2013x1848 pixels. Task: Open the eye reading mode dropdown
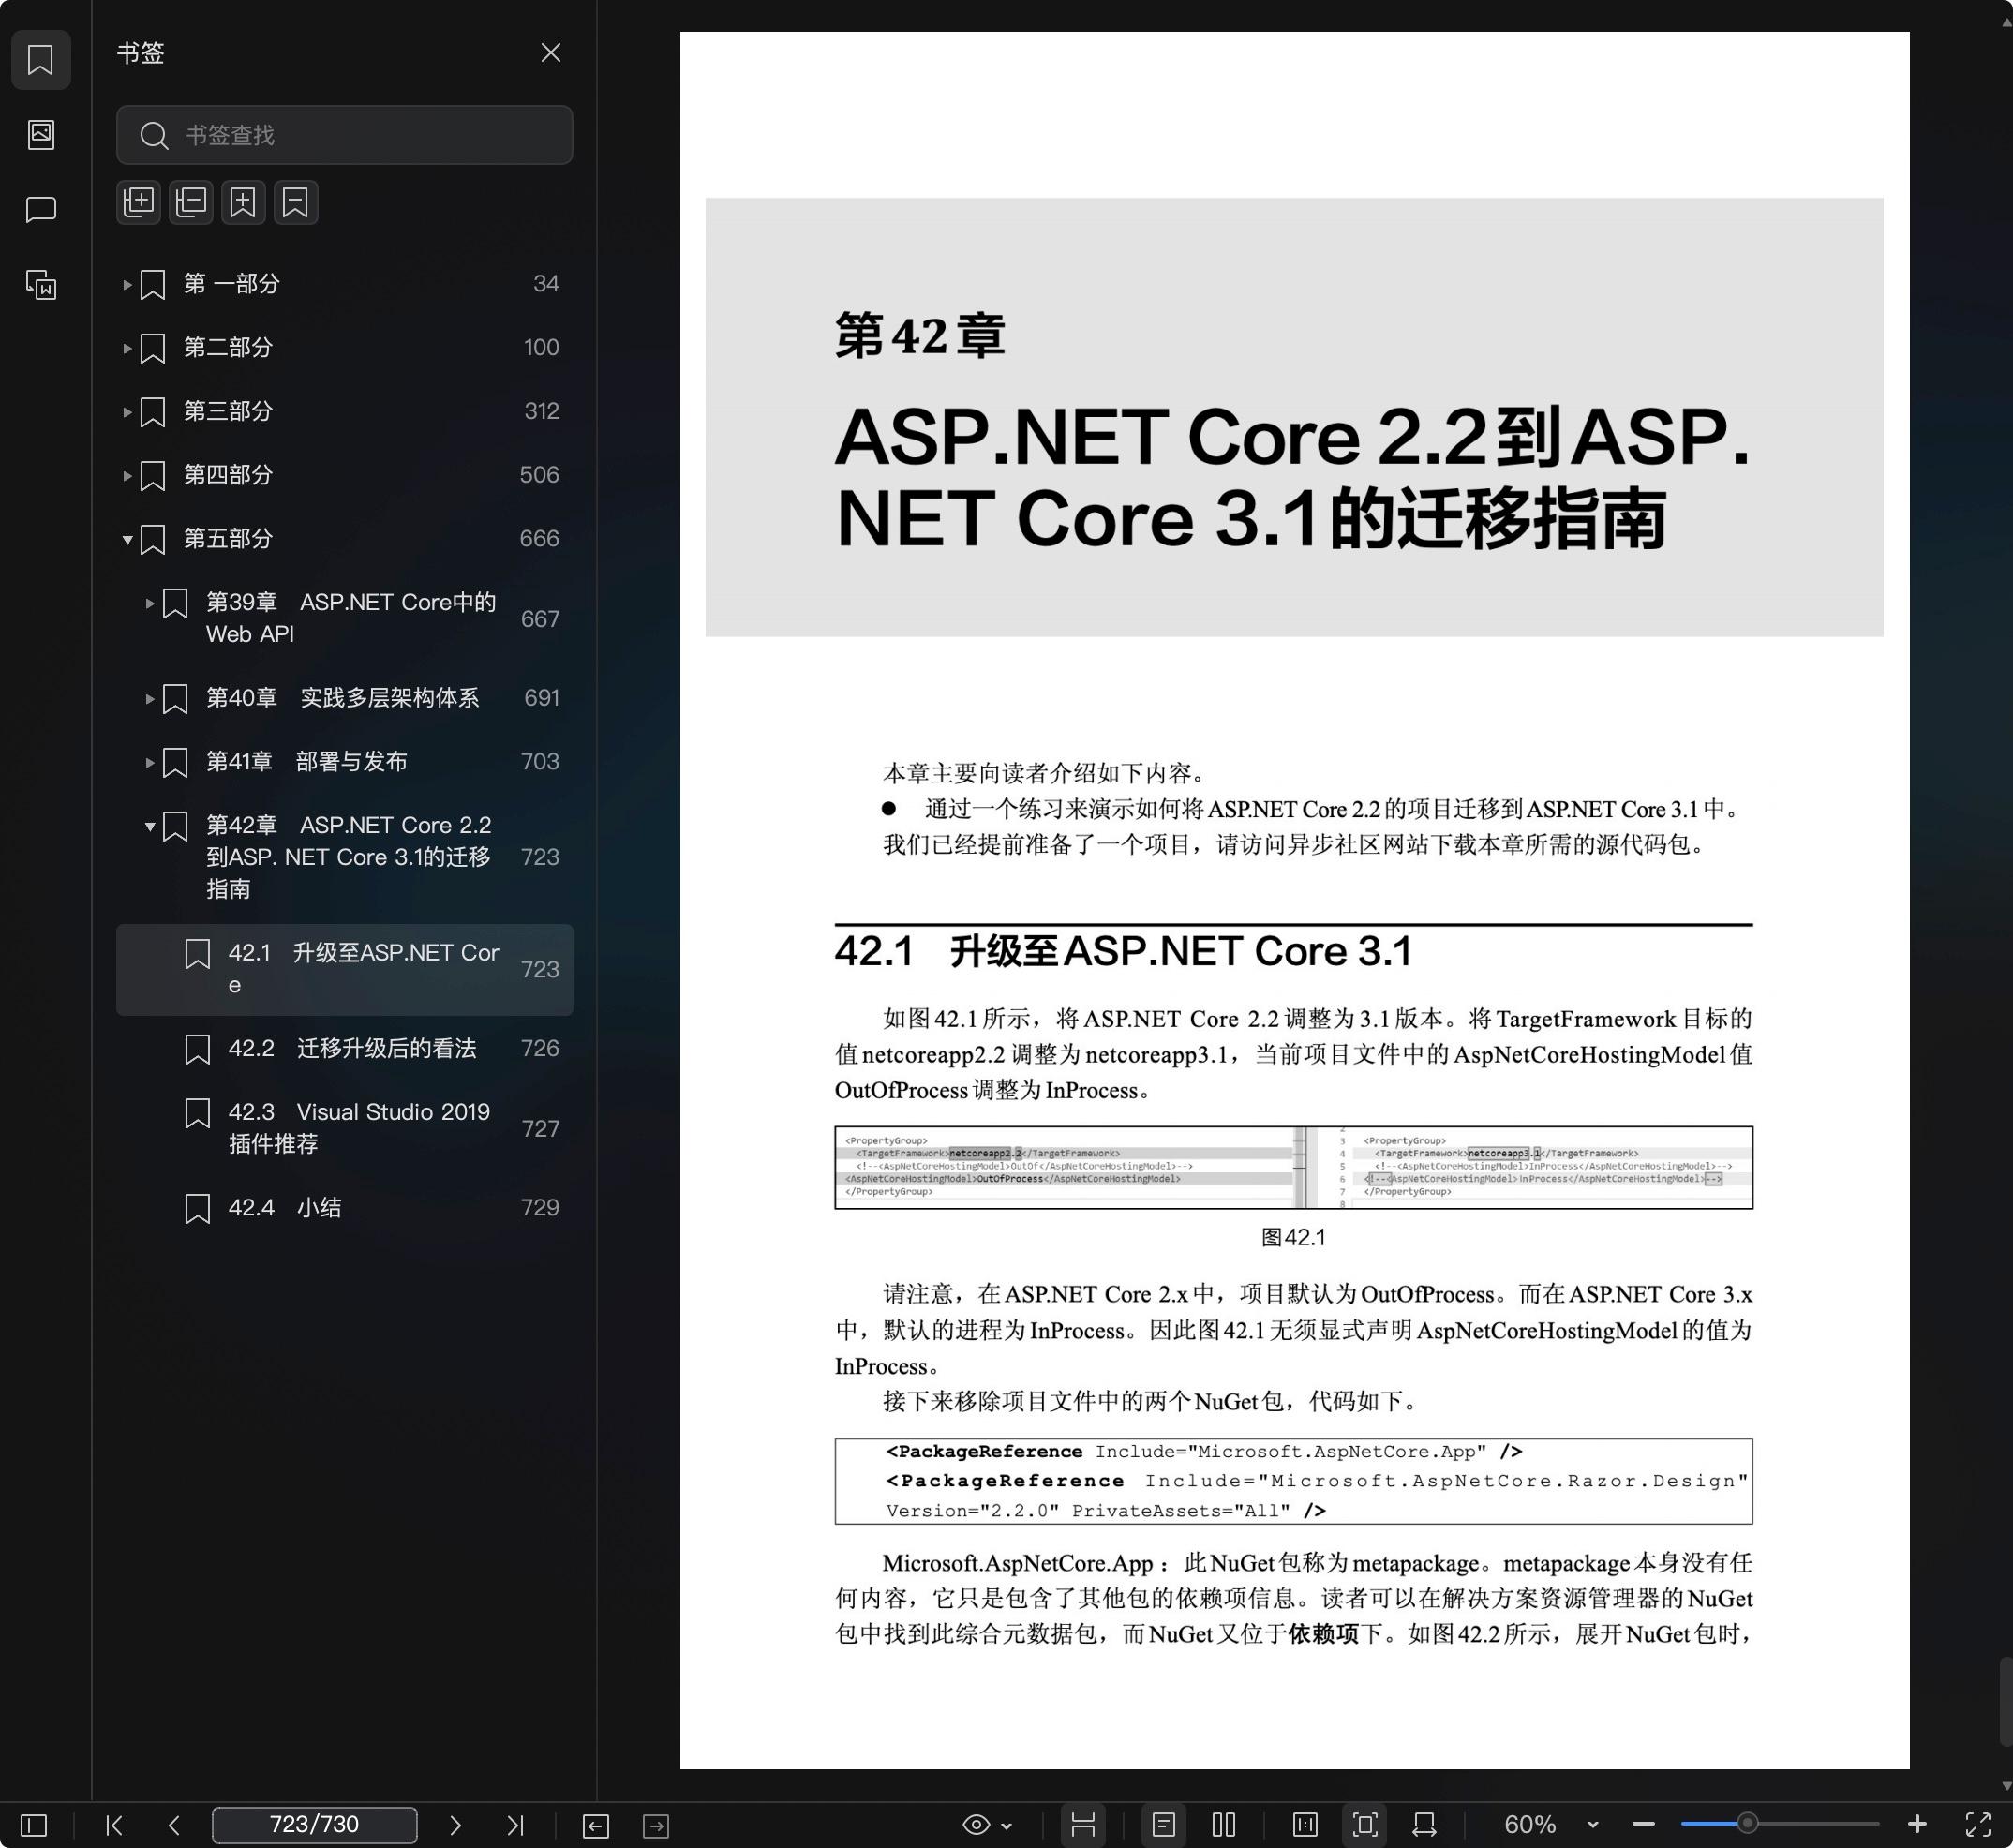987,1825
